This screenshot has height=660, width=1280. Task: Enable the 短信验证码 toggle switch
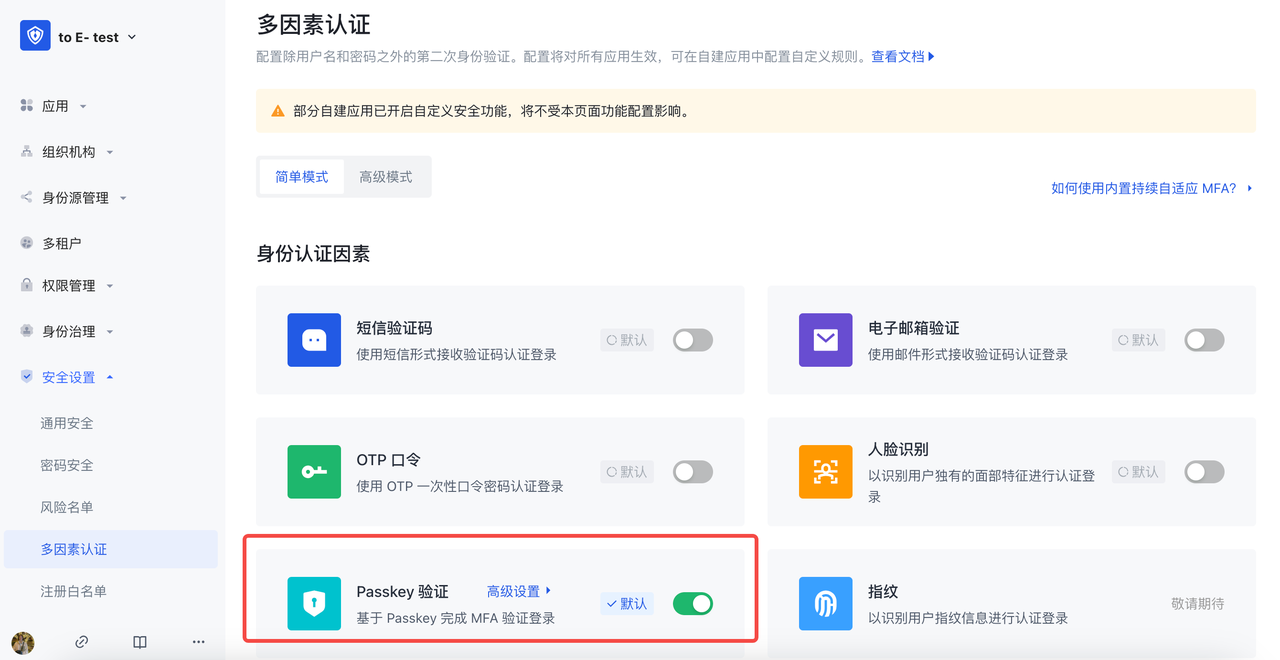click(x=692, y=340)
